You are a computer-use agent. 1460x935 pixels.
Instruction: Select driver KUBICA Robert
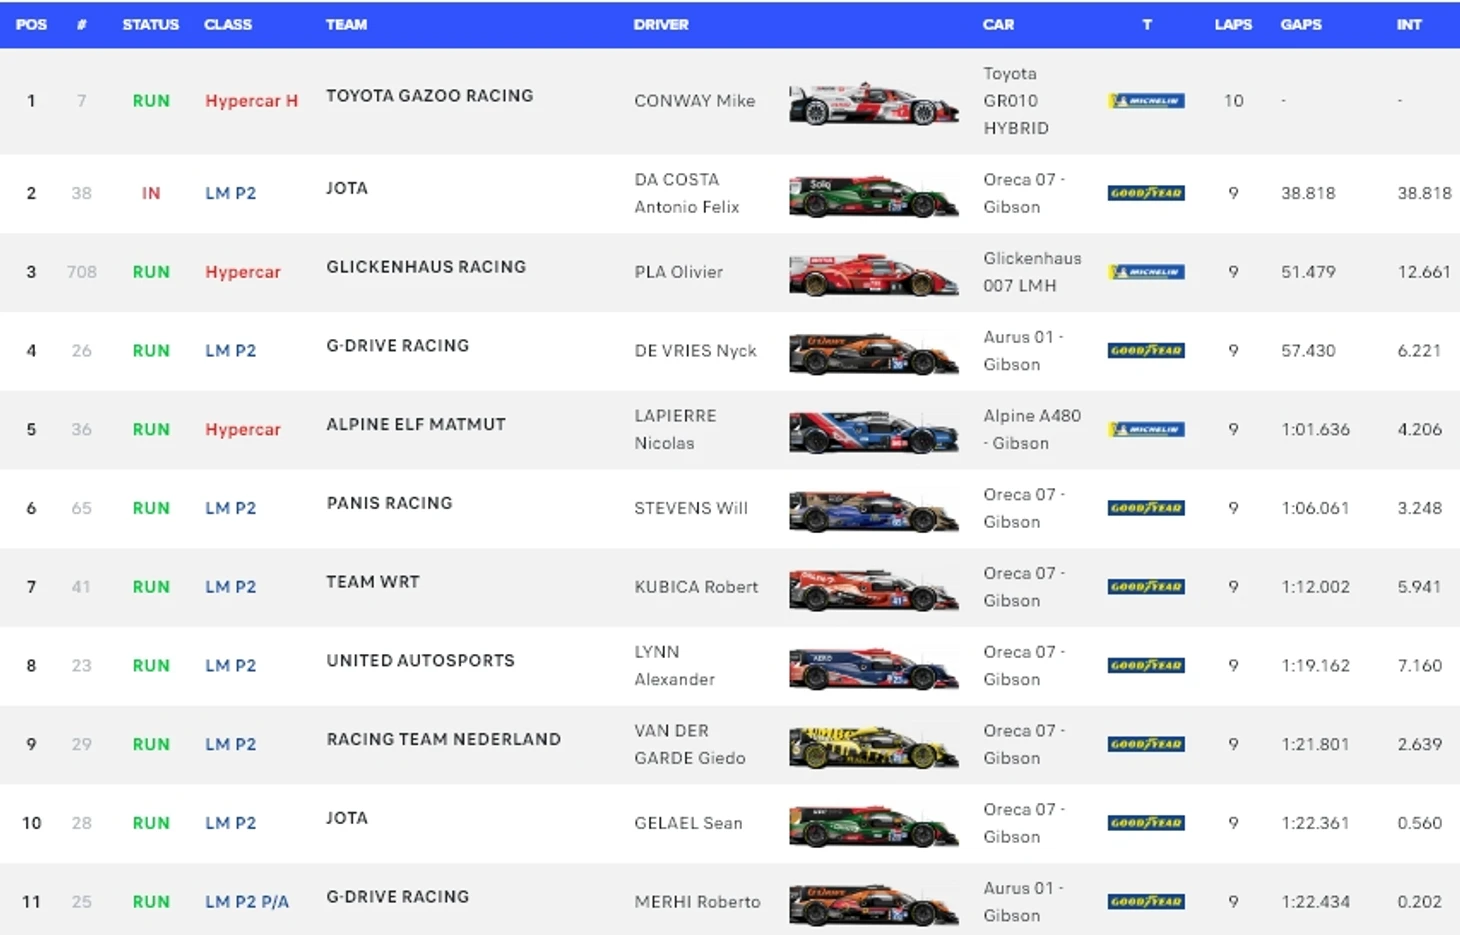[696, 587]
